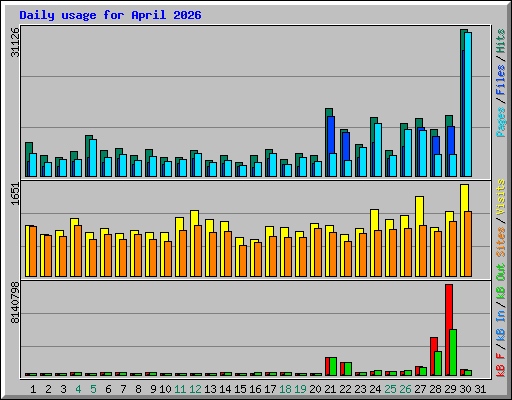
Task: Click the cyan pages bar for day 5
Action: click(93, 158)
